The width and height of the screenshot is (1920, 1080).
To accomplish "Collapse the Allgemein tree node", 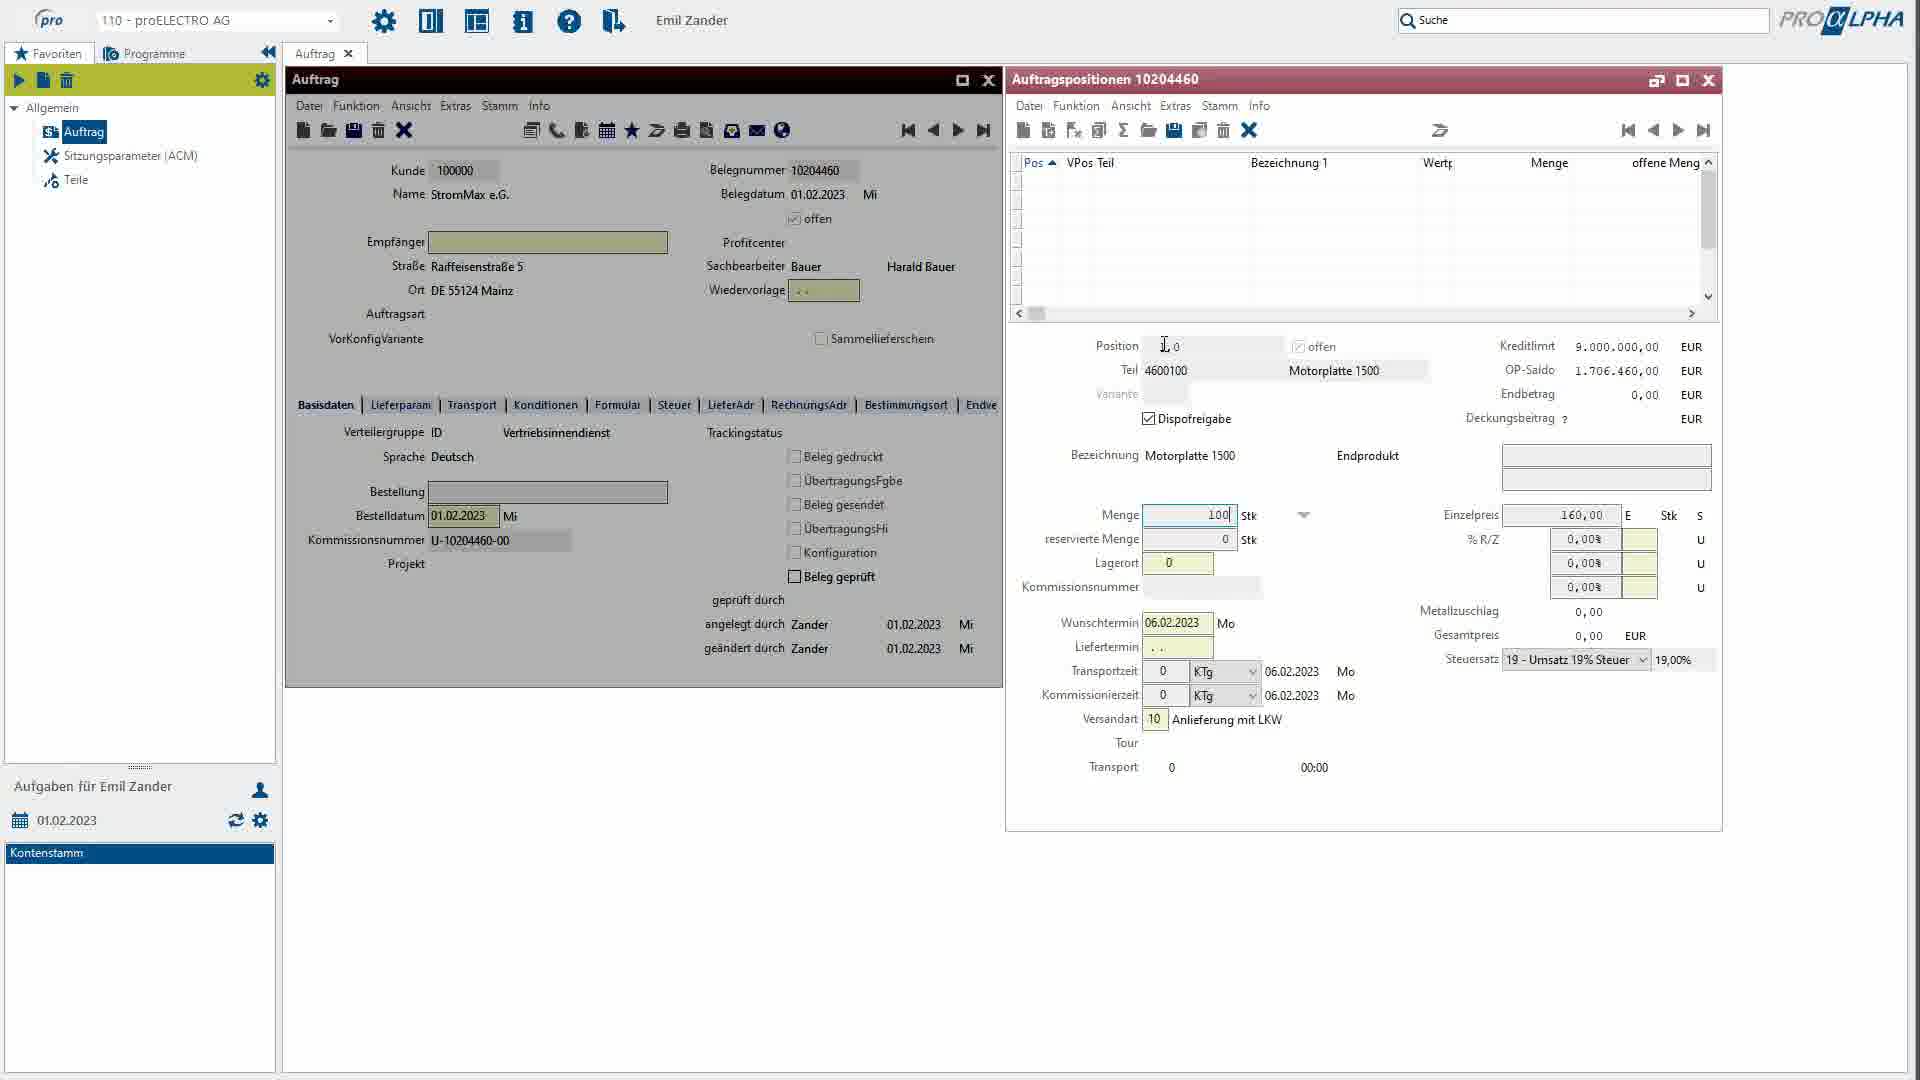I will point(14,108).
